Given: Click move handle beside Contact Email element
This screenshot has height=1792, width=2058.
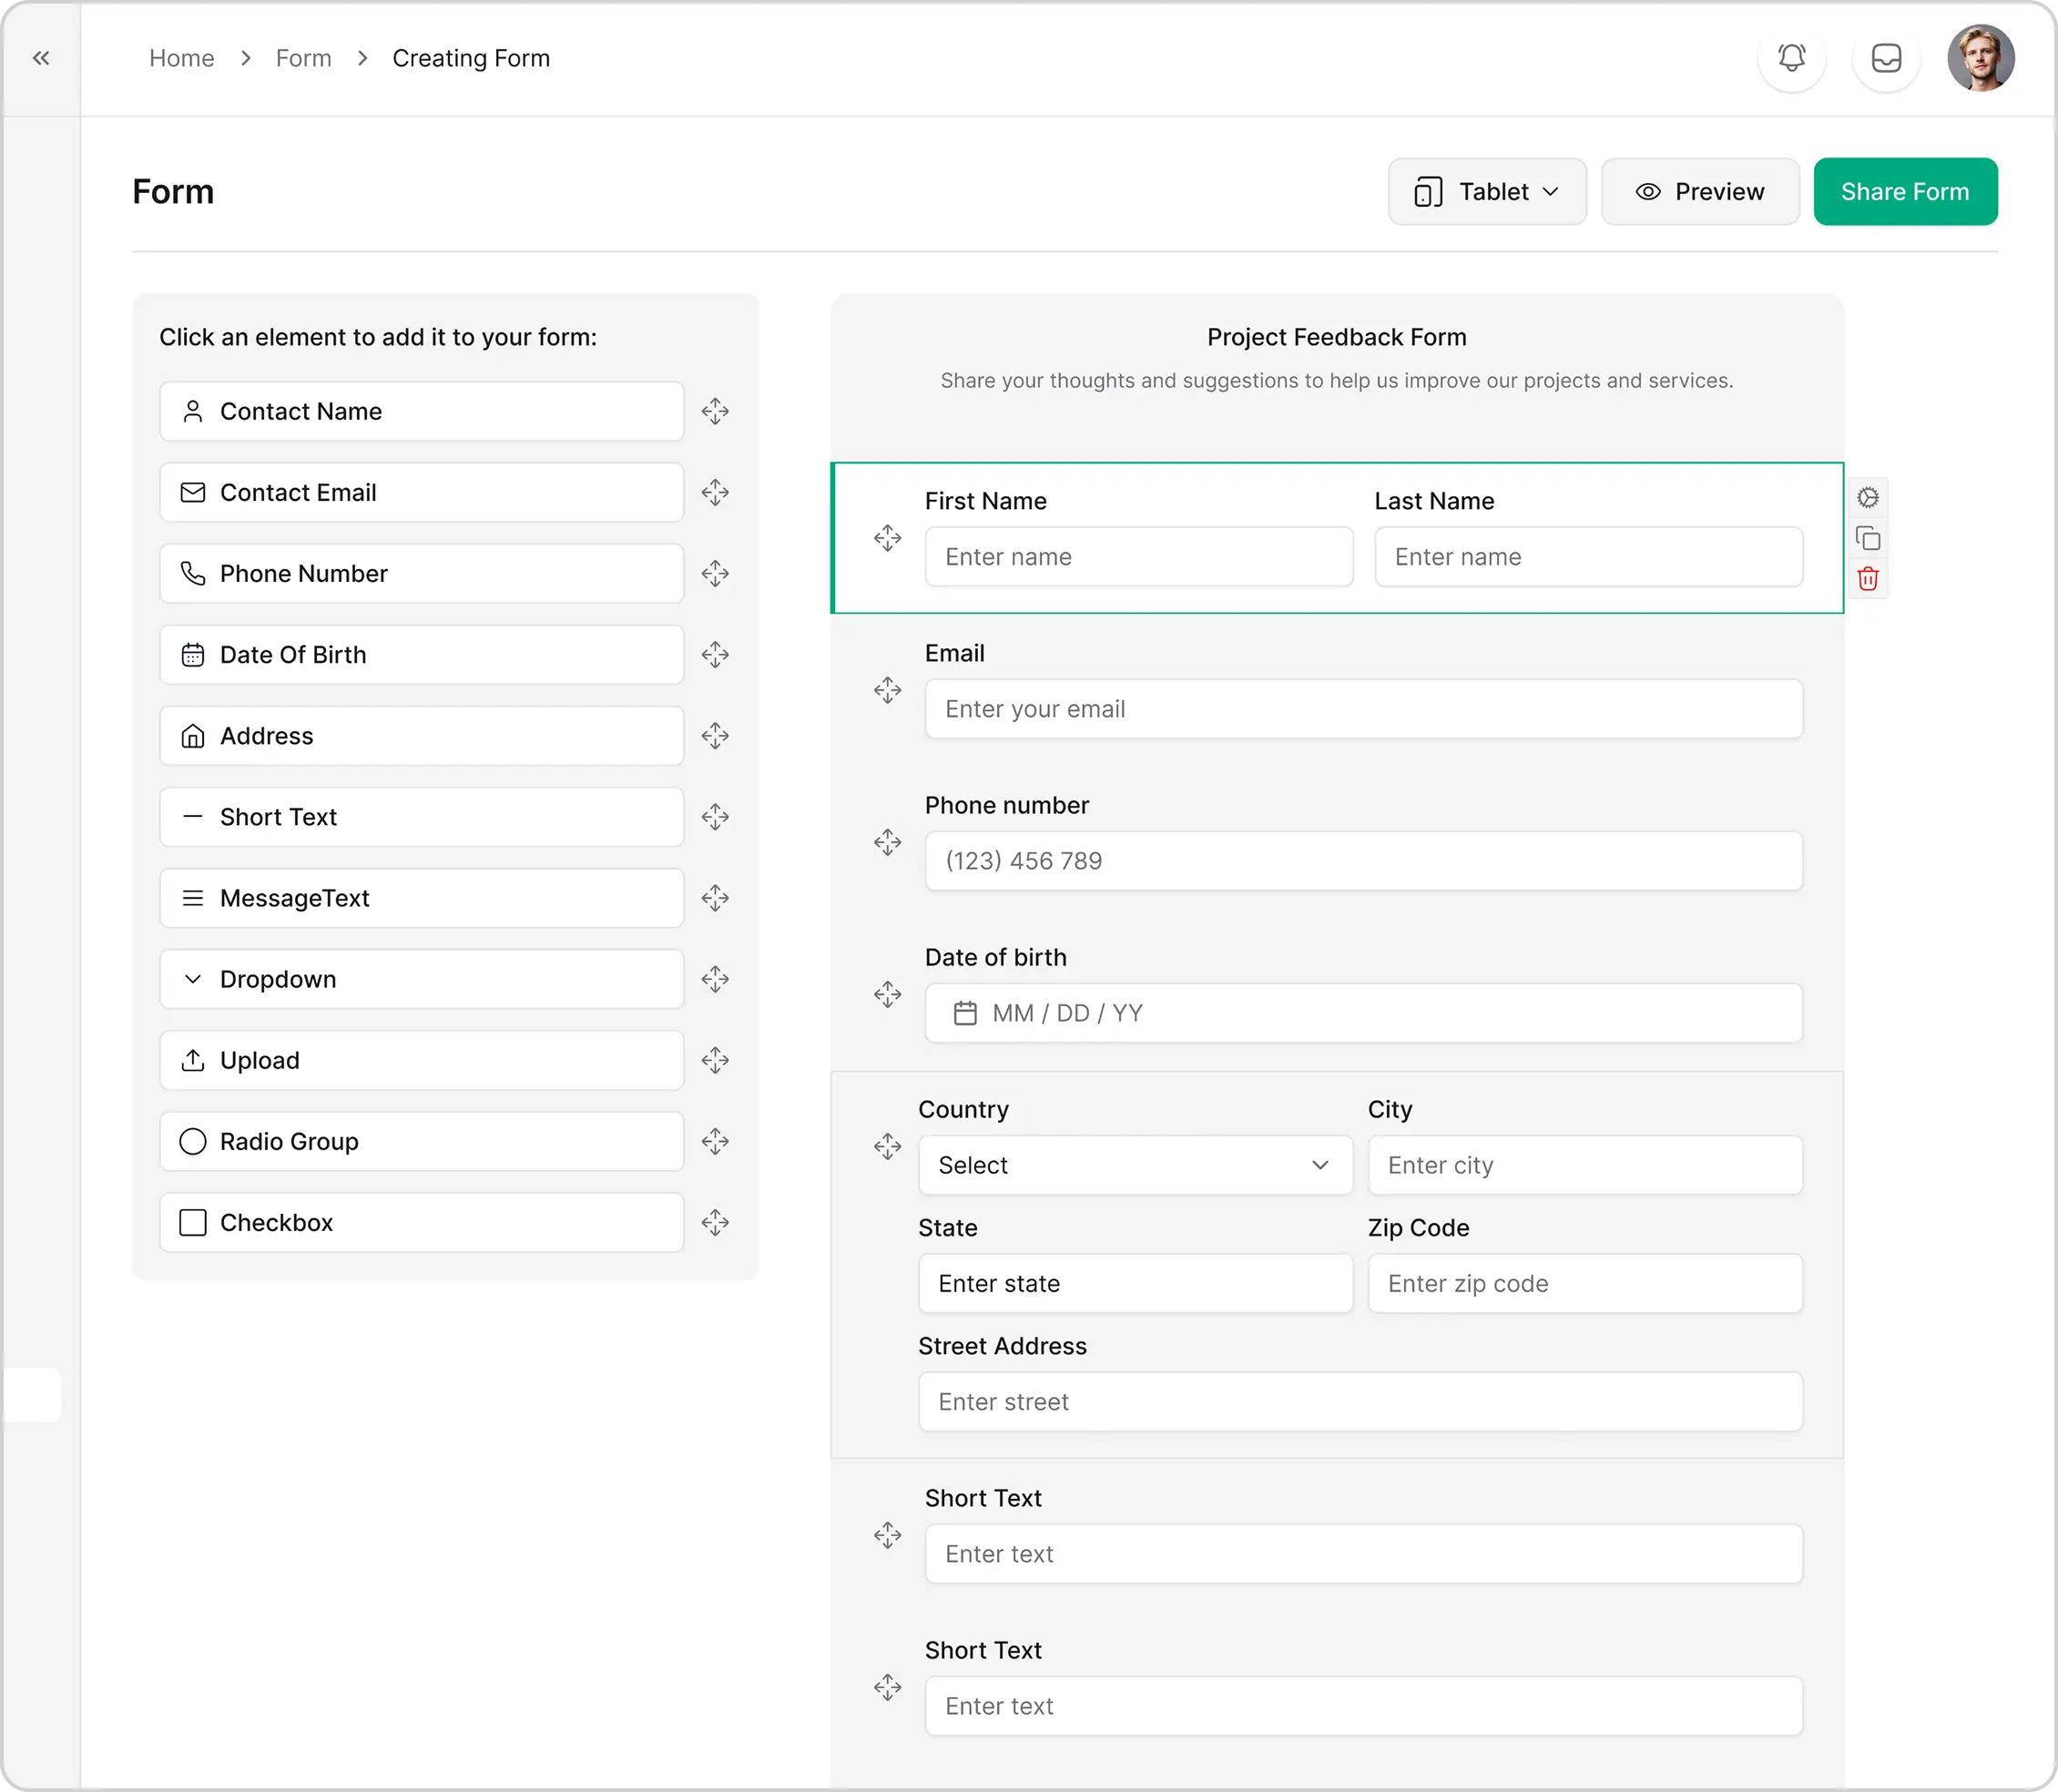Looking at the screenshot, I should click(x=715, y=492).
